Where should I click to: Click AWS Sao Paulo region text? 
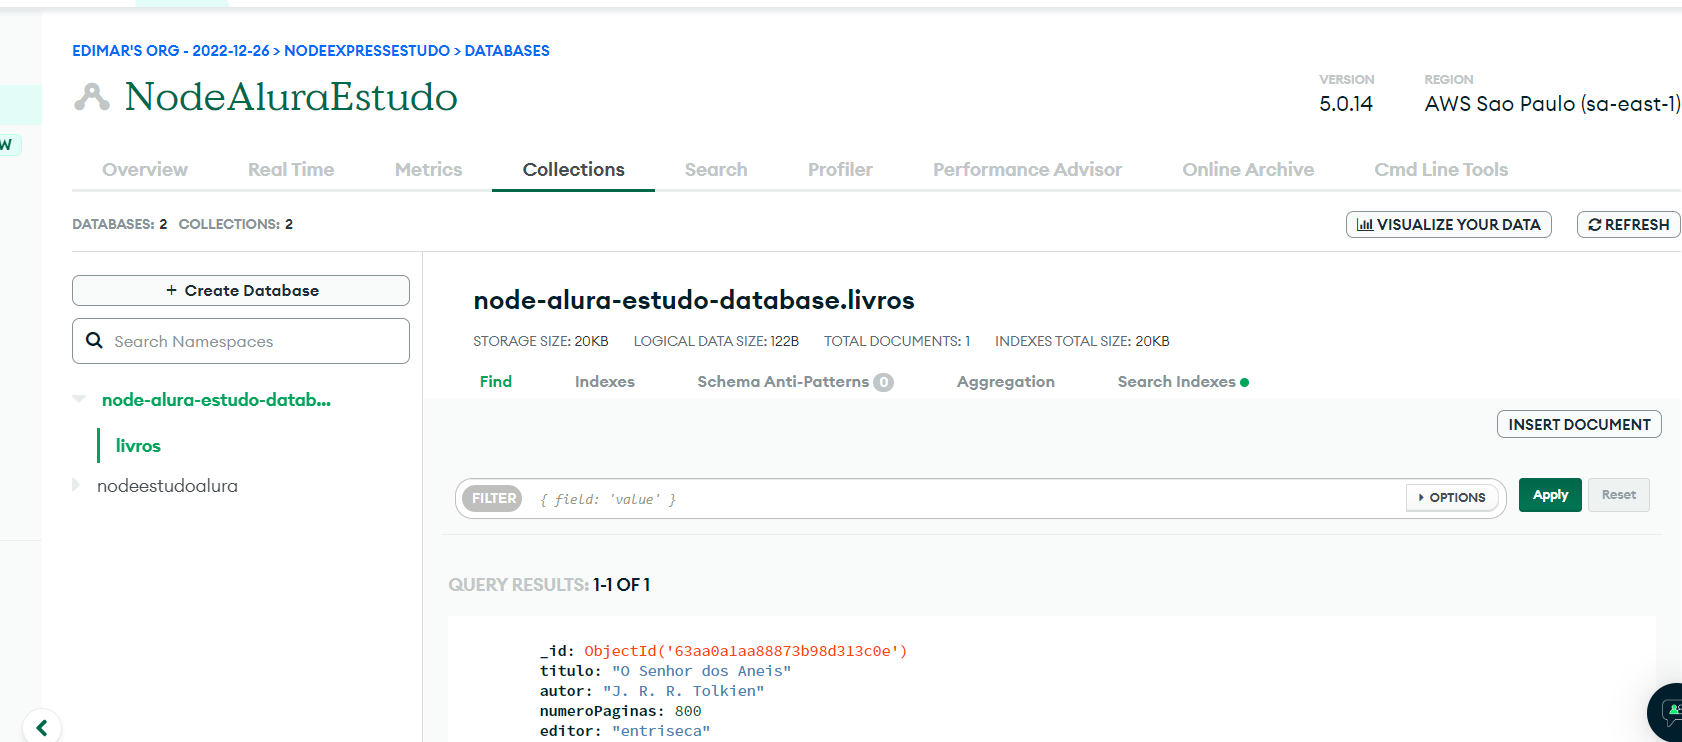tap(1552, 104)
